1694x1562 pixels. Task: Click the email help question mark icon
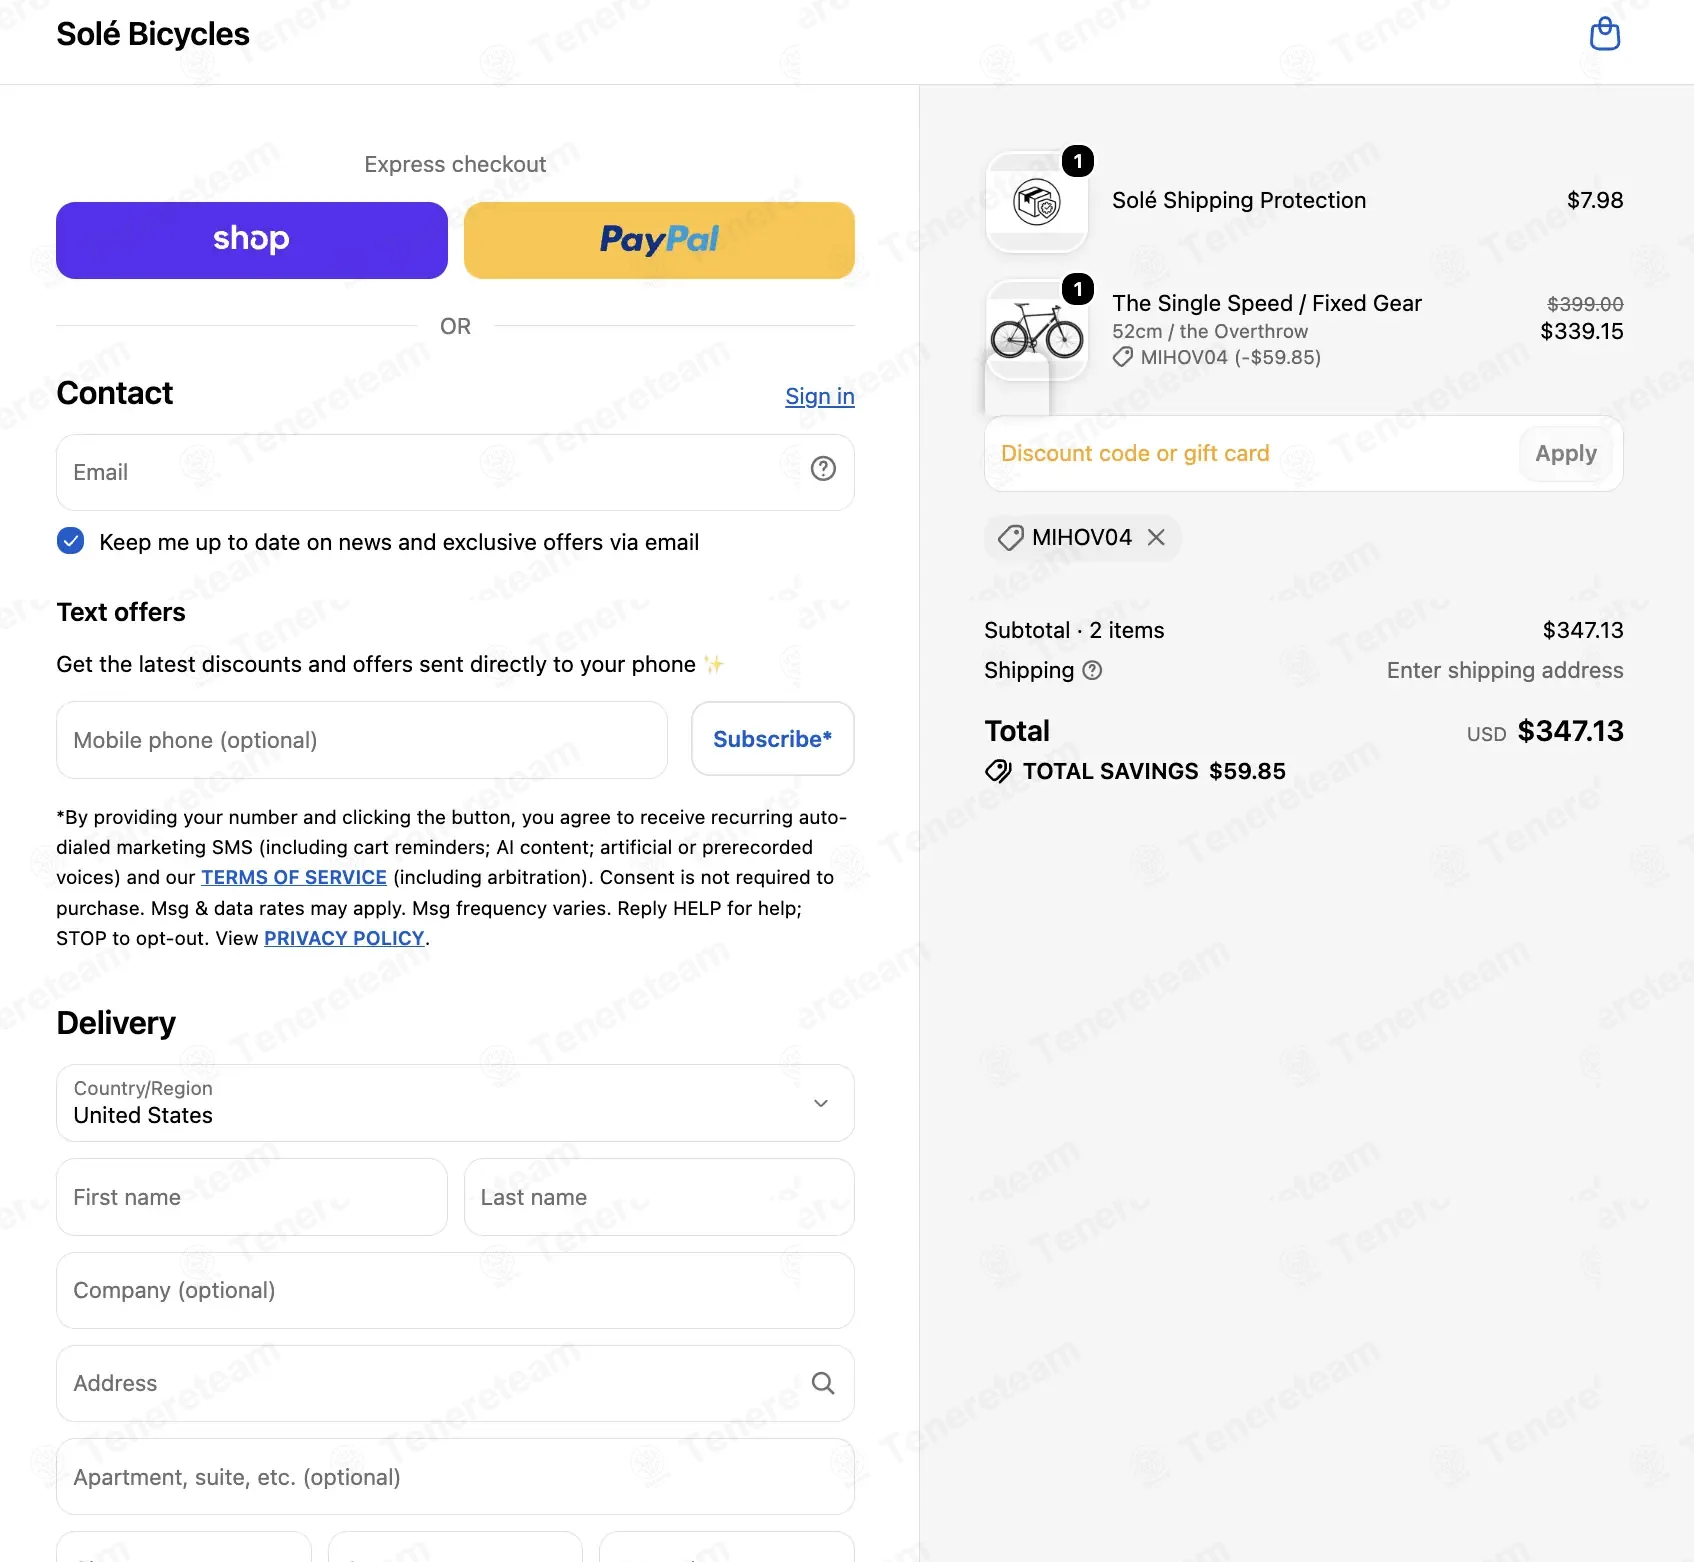tap(823, 469)
